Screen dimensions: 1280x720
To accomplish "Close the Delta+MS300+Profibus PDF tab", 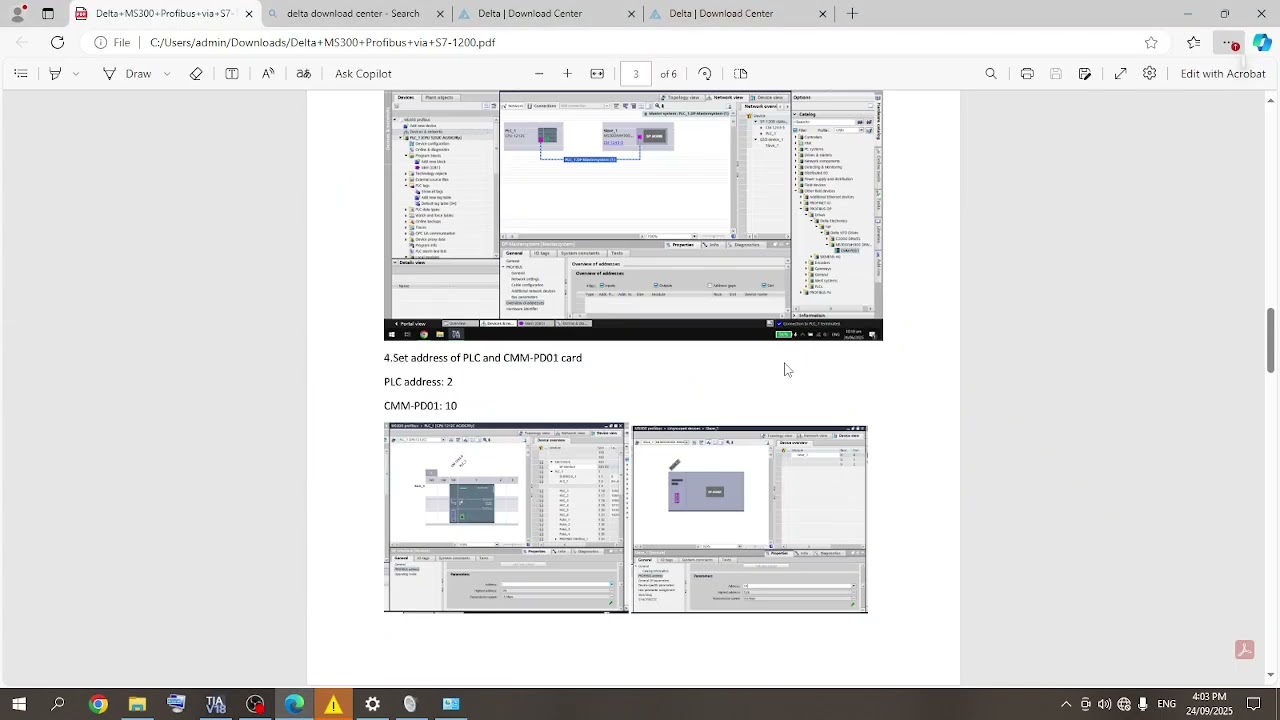I will pos(249,13).
